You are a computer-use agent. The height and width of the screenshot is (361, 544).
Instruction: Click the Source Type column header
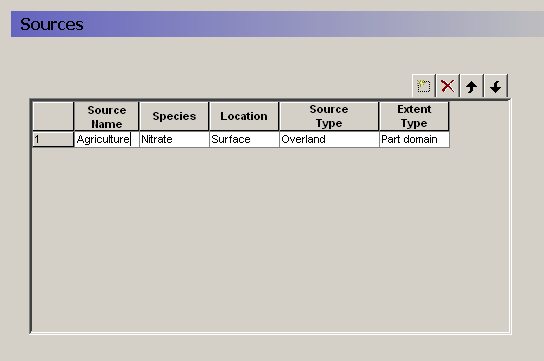pyautogui.click(x=329, y=117)
